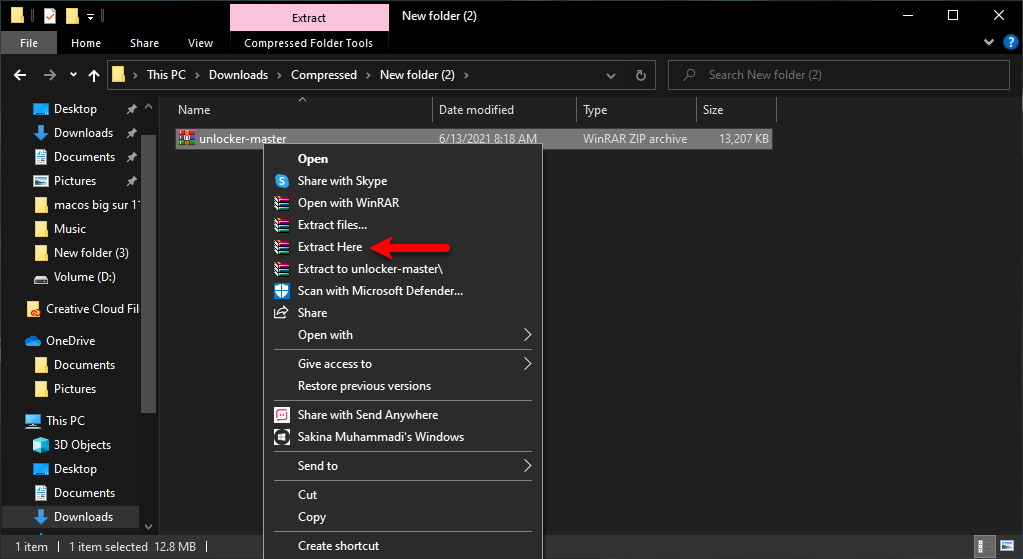
Task: Switch to the Home ribbon tab
Action: [86, 43]
